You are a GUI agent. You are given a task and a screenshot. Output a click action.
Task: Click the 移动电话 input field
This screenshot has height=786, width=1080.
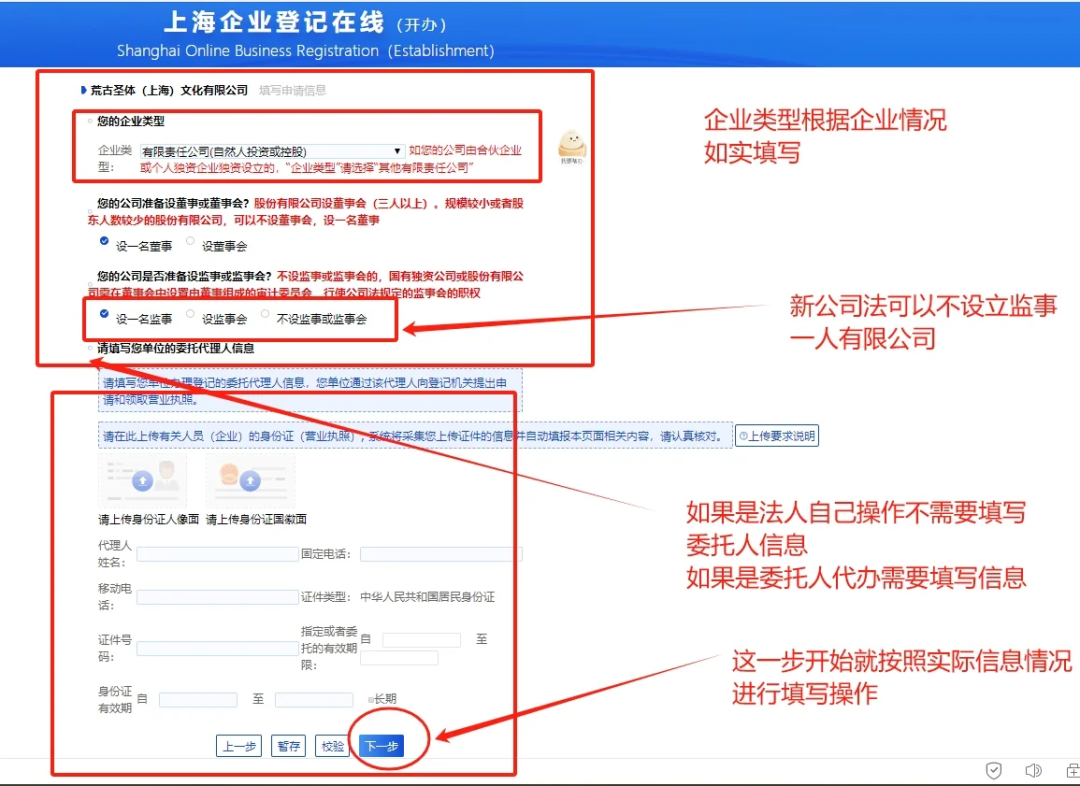click(x=217, y=597)
